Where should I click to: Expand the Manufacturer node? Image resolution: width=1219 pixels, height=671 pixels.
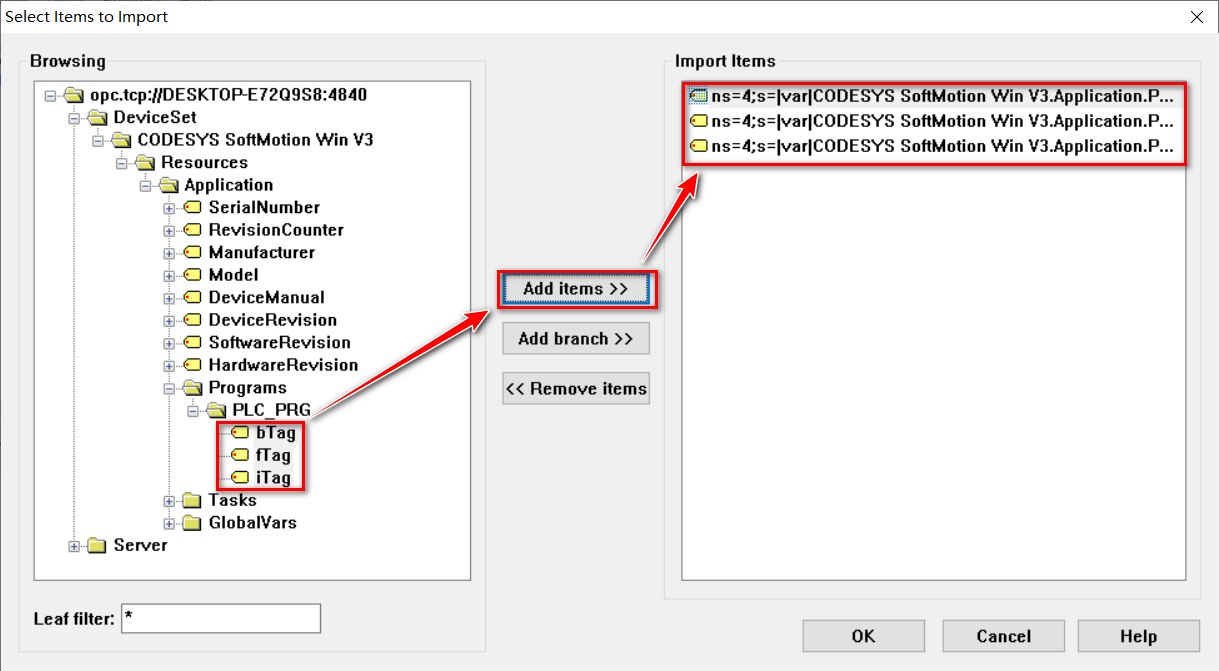[169, 253]
